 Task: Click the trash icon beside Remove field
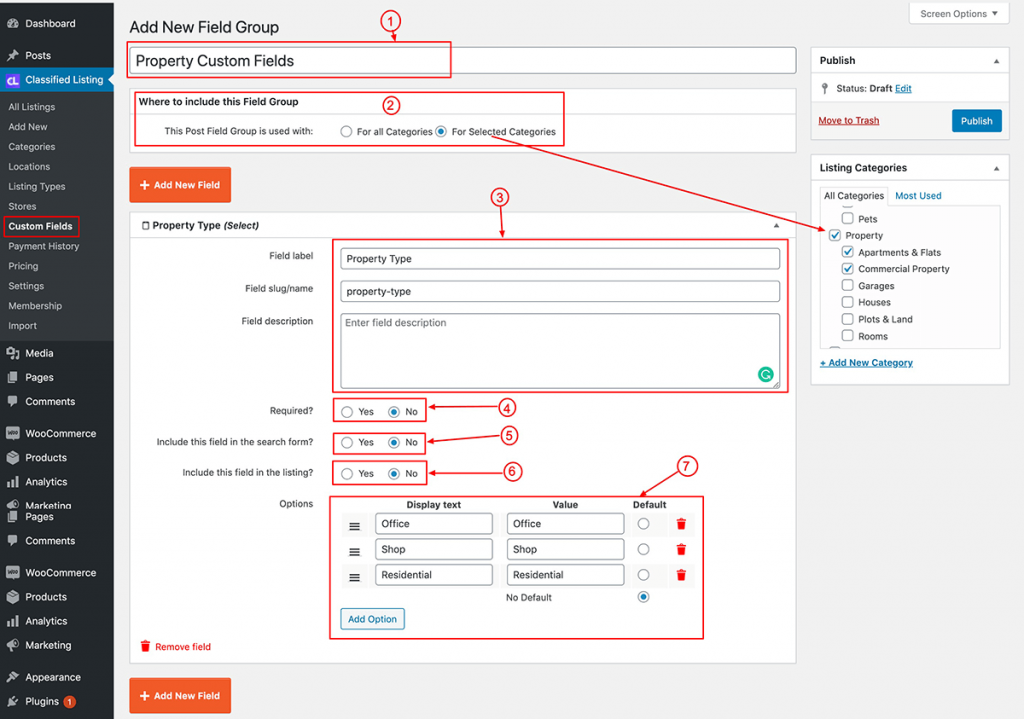[x=146, y=647]
